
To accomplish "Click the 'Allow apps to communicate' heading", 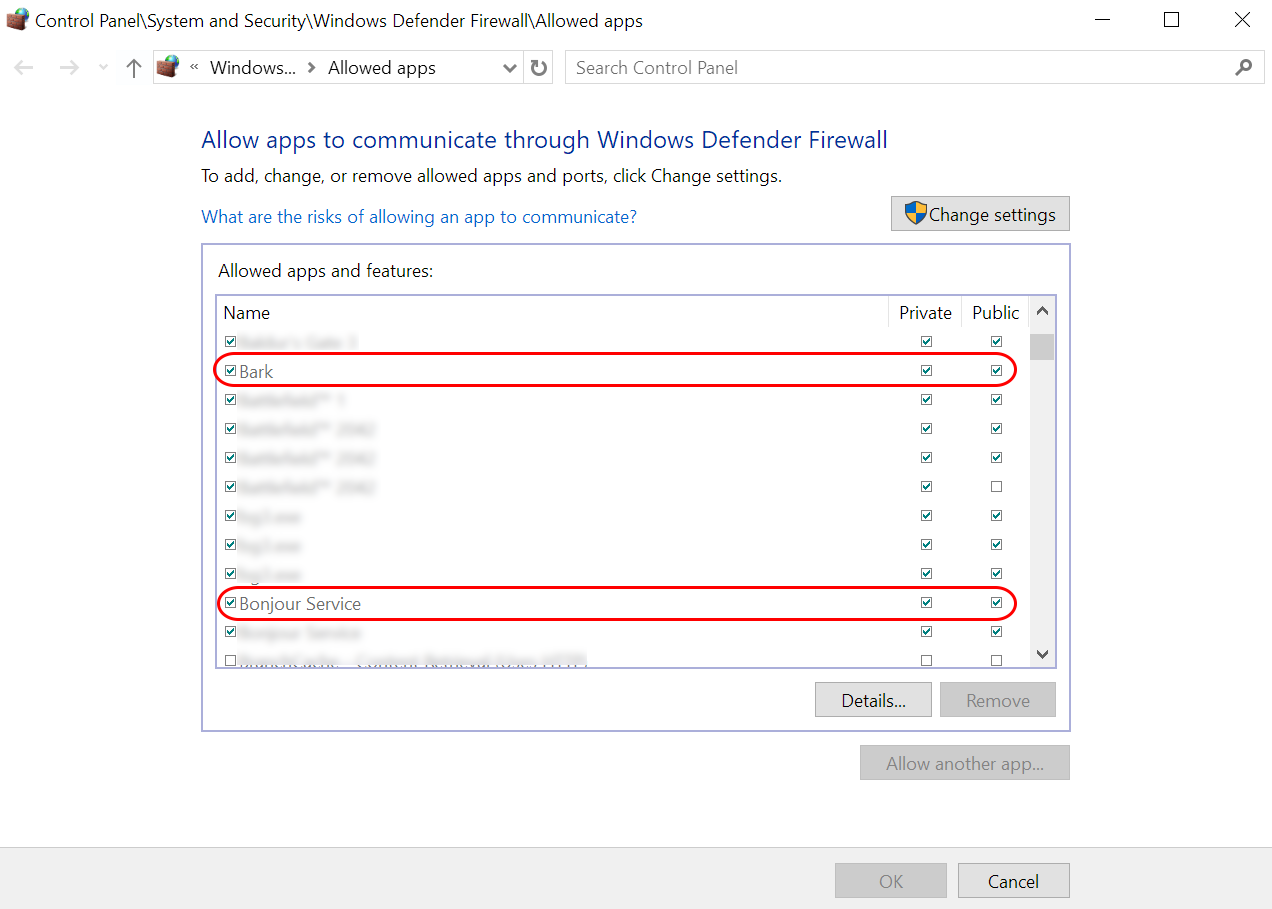I will pyautogui.click(x=544, y=140).
